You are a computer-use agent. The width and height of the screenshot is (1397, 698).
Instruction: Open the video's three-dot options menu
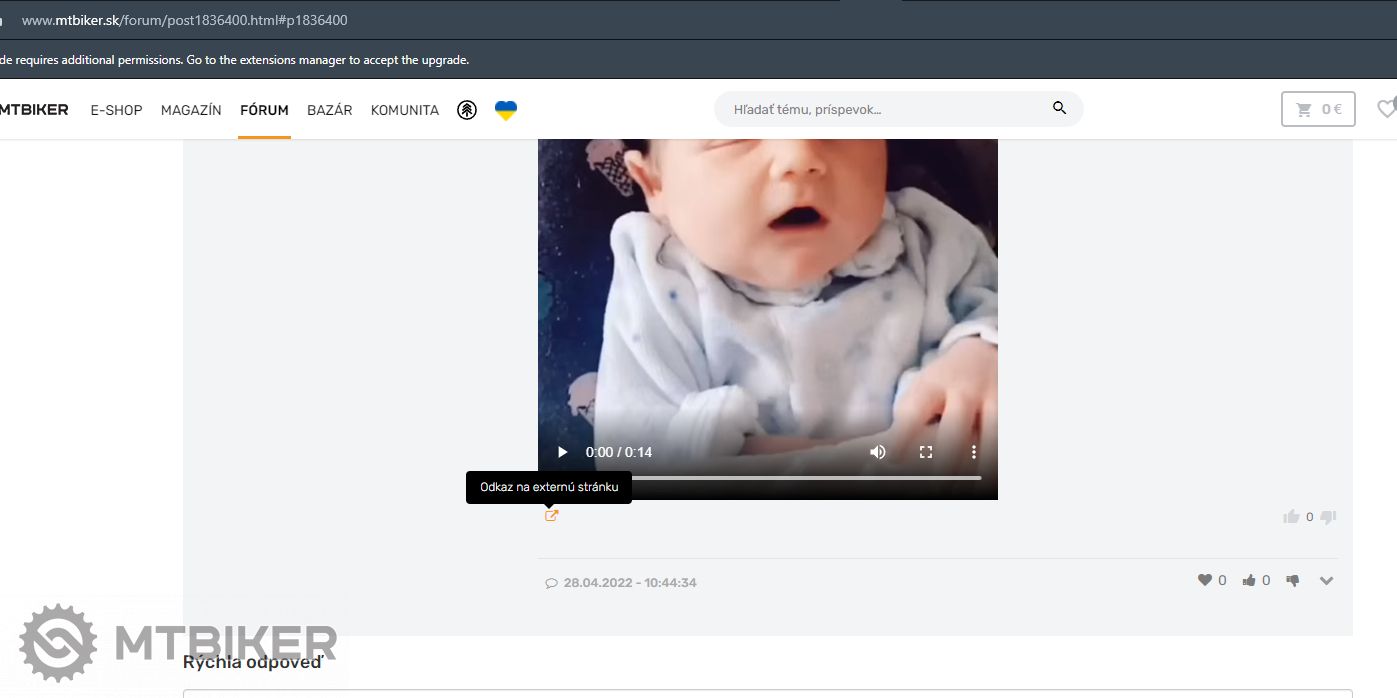pos(974,452)
